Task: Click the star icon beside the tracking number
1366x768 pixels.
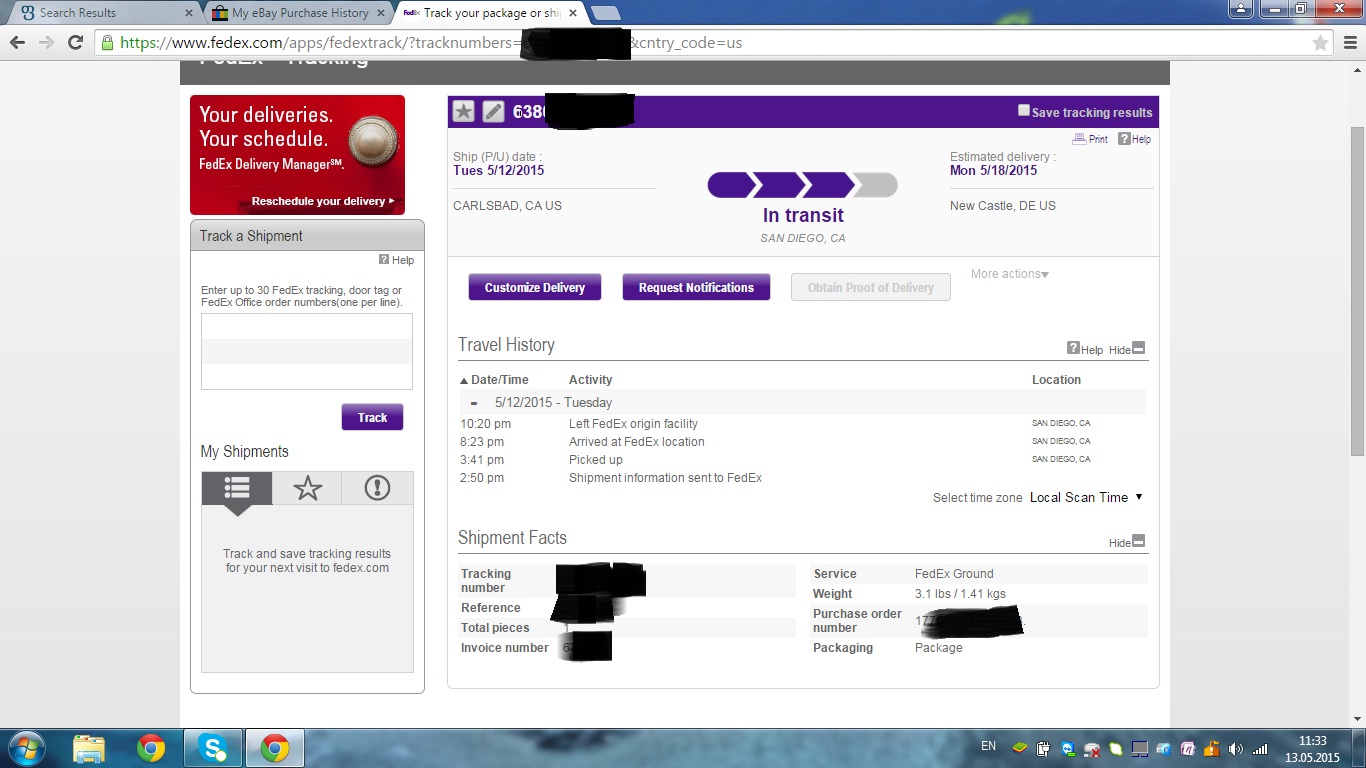Action: click(x=463, y=111)
